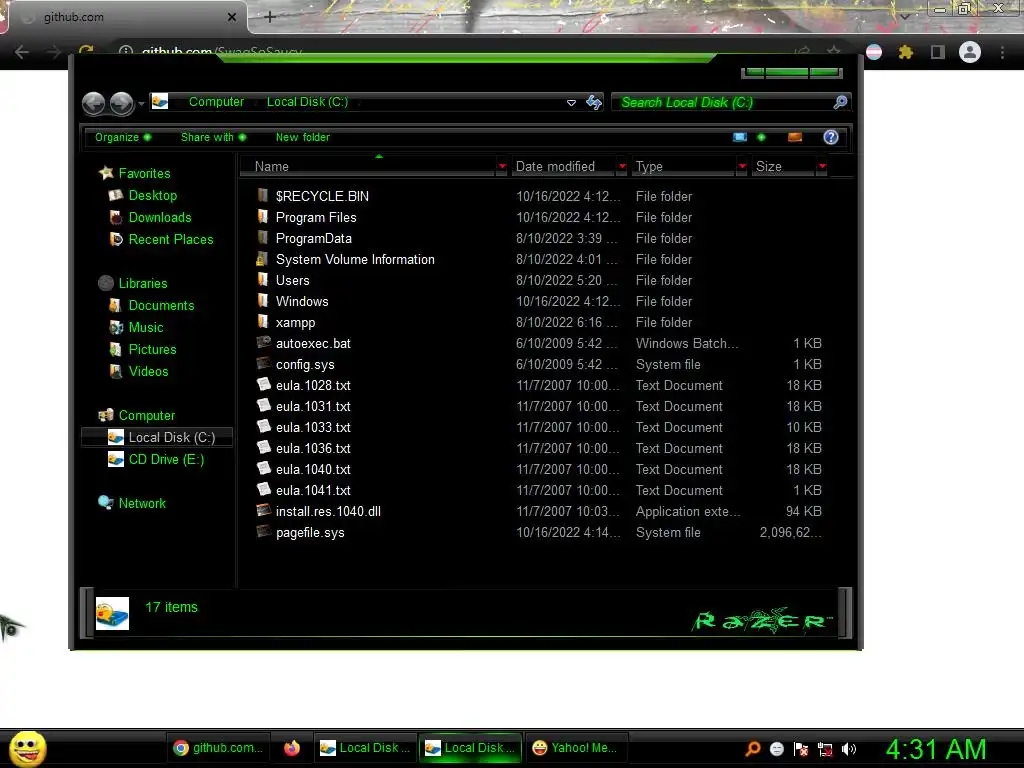The width and height of the screenshot is (1024, 768).
Task: Select the eula.1041.txt file
Action: pyautogui.click(x=313, y=490)
